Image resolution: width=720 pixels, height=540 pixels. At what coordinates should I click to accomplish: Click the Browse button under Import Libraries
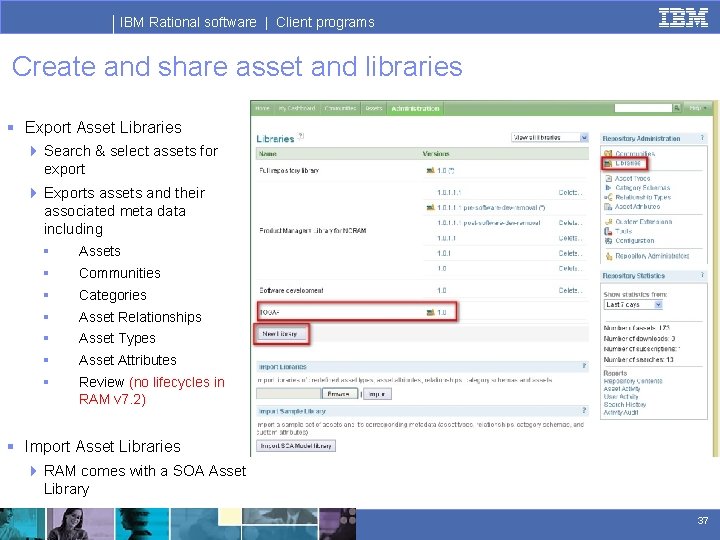[x=339, y=394]
